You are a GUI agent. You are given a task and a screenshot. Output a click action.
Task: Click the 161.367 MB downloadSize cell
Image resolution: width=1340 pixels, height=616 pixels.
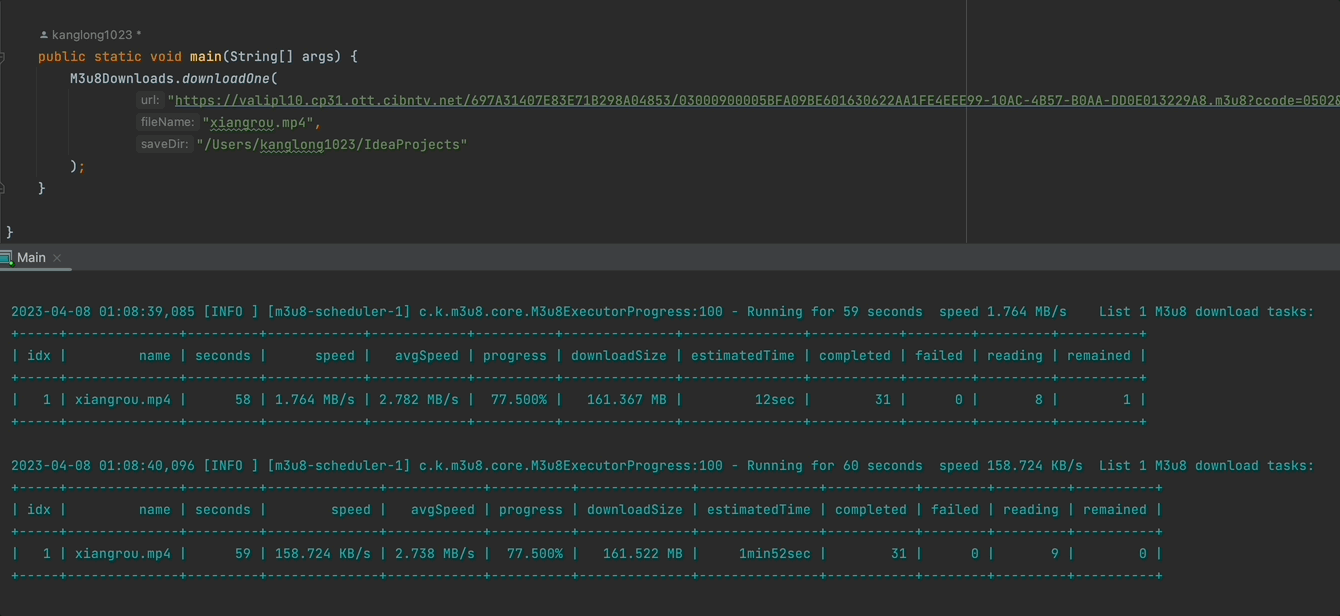(x=627, y=399)
